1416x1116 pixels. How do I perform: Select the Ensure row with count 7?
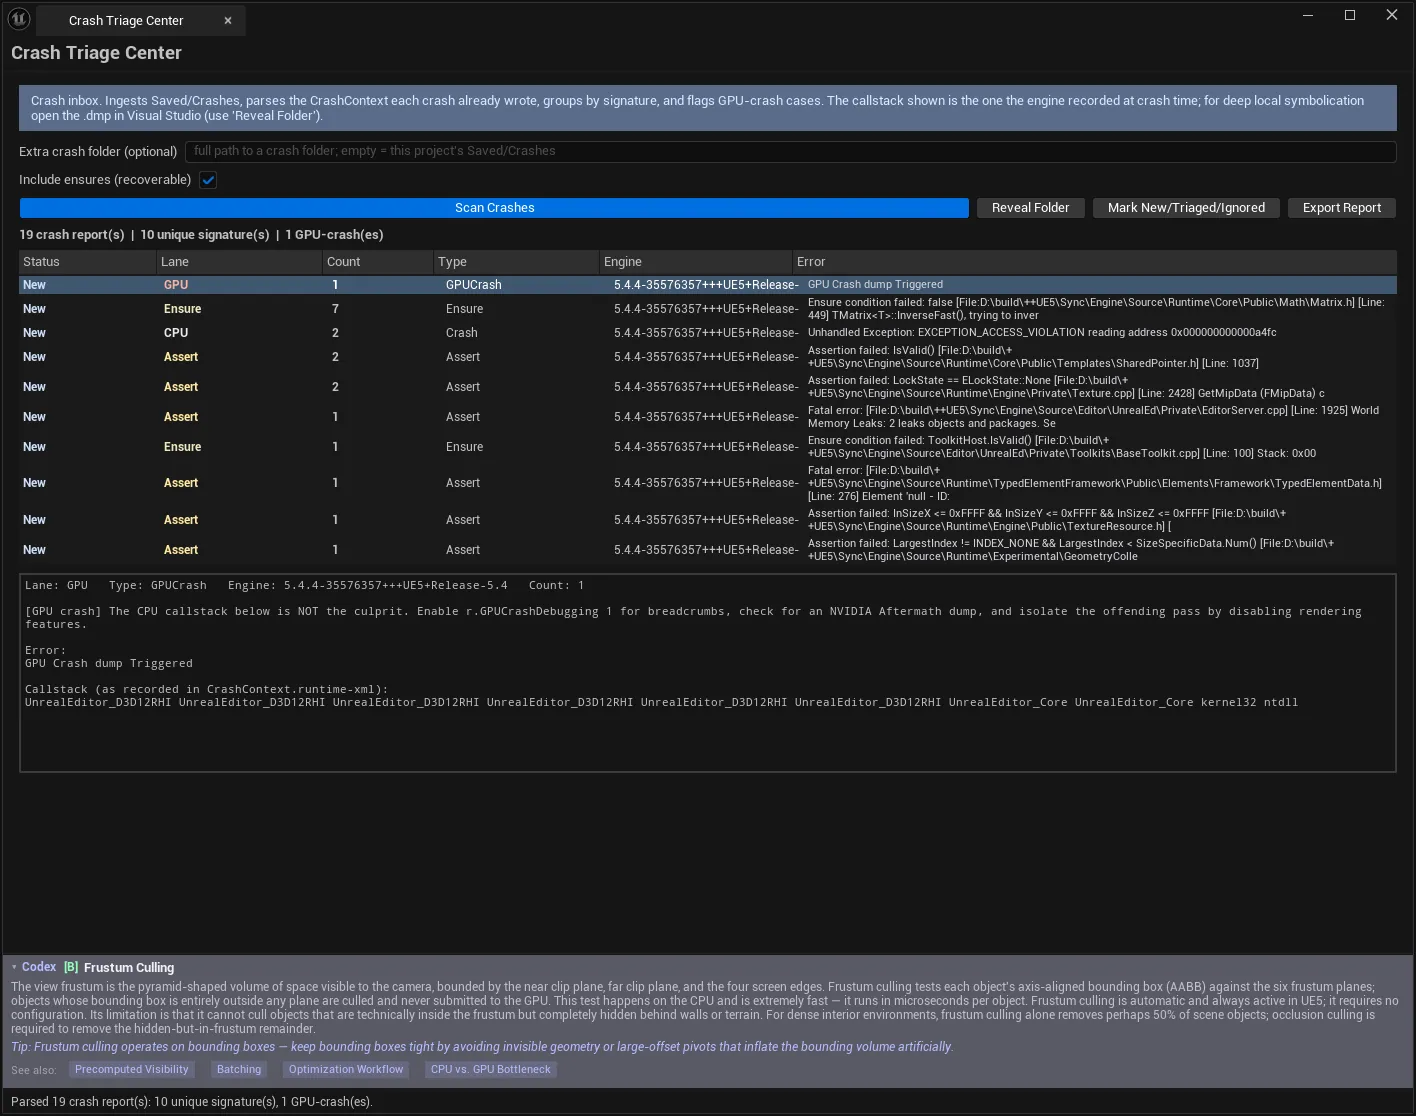708,309
